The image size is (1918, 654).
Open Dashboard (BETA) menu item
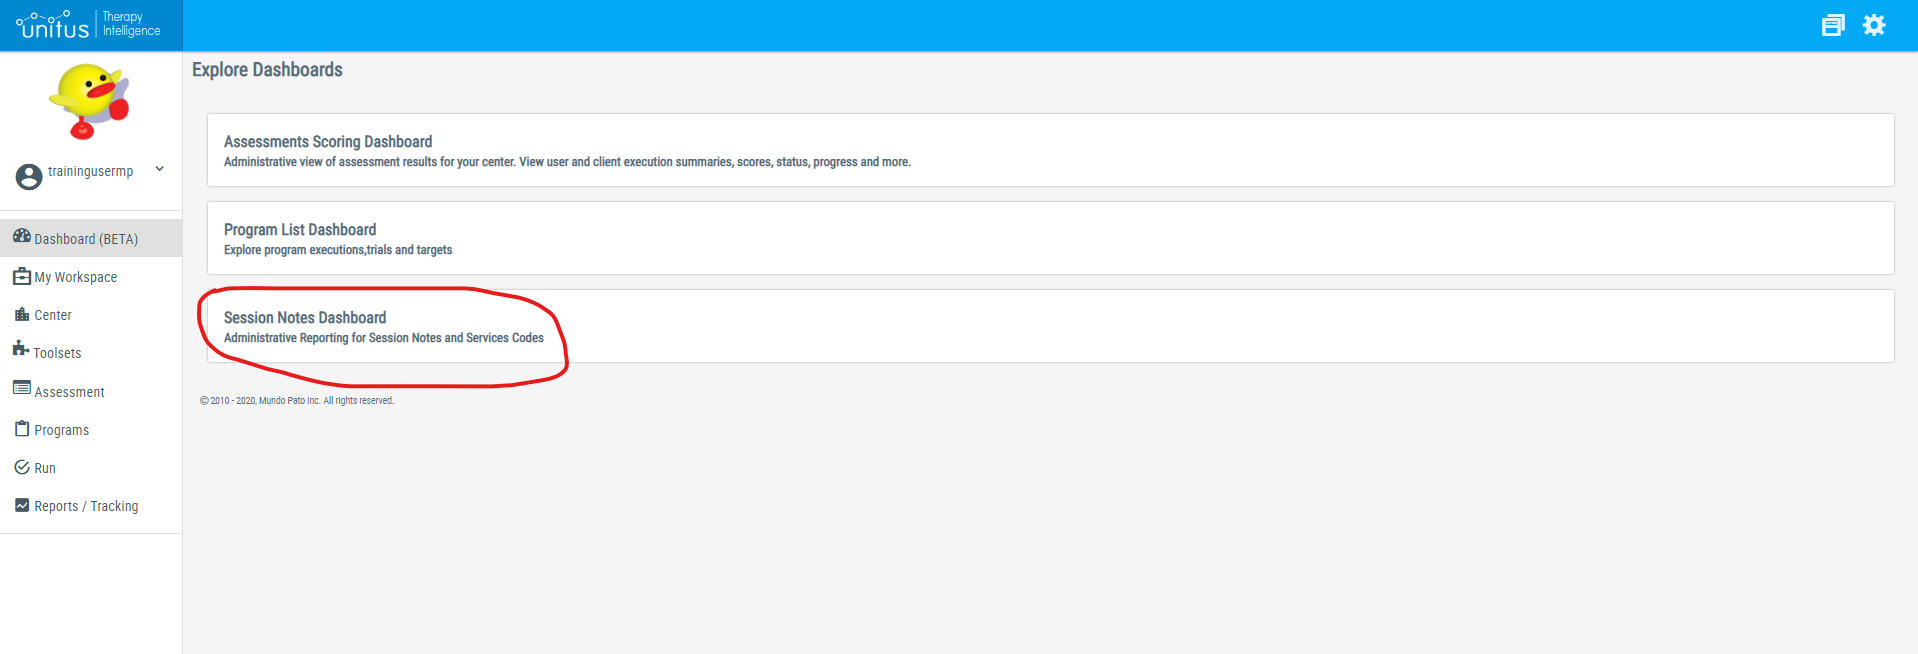click(91, 238)
